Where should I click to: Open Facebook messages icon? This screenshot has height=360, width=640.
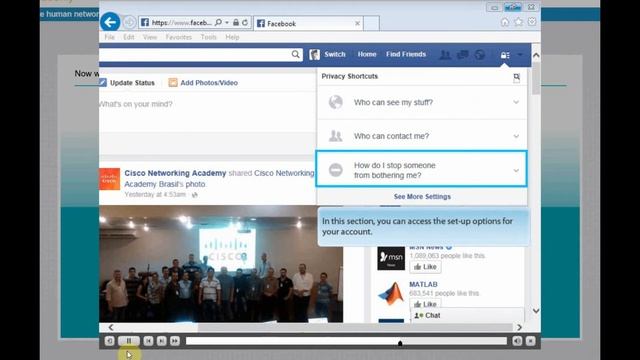pos(462,55)
